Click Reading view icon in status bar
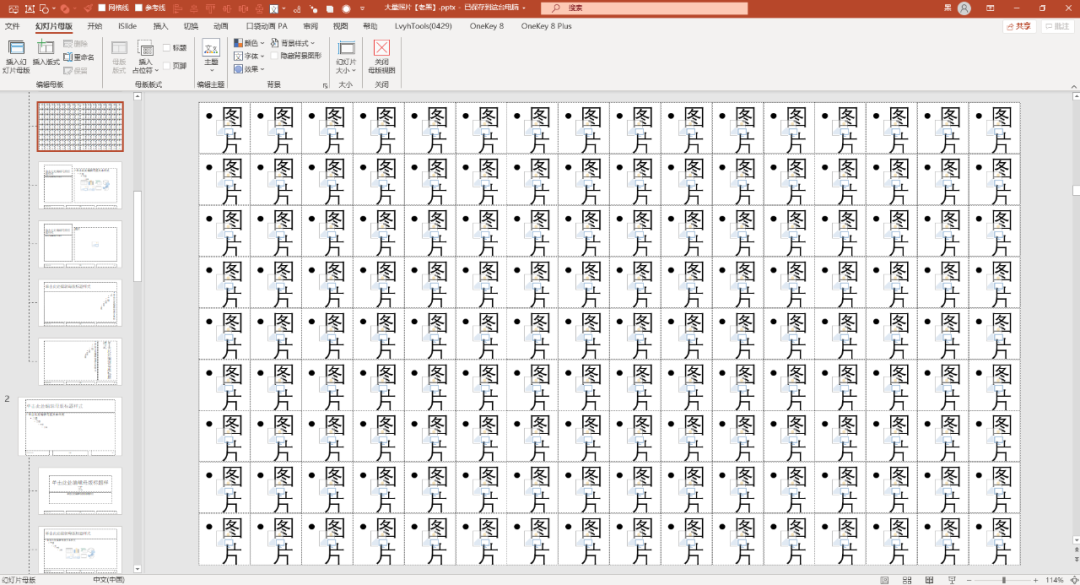The width and height of the screenshot is (1080, 585). tap(929, 580)
